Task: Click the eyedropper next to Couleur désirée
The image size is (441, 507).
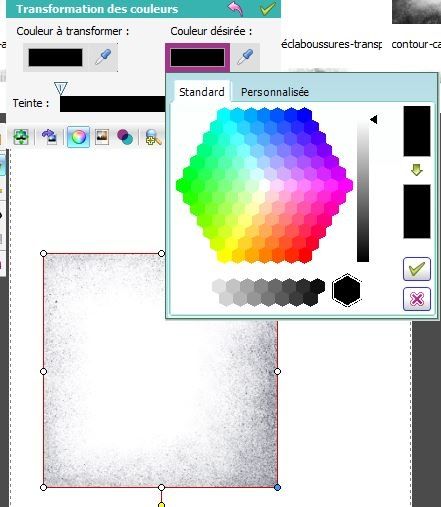Action: point(245,57)
